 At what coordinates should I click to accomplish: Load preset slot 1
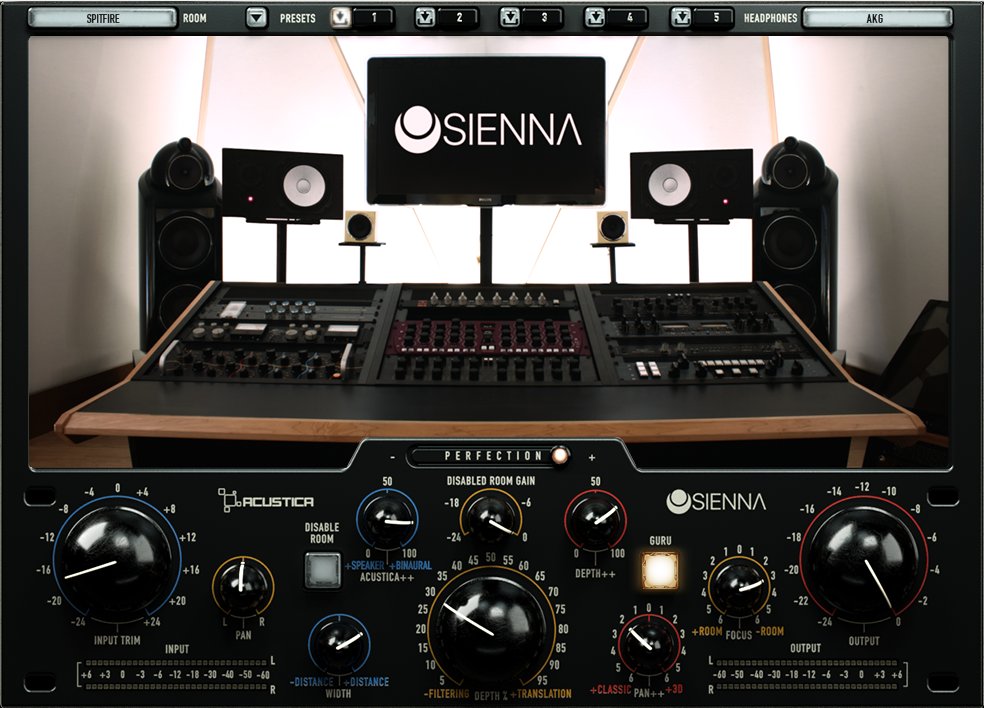[x=374, y=18]
